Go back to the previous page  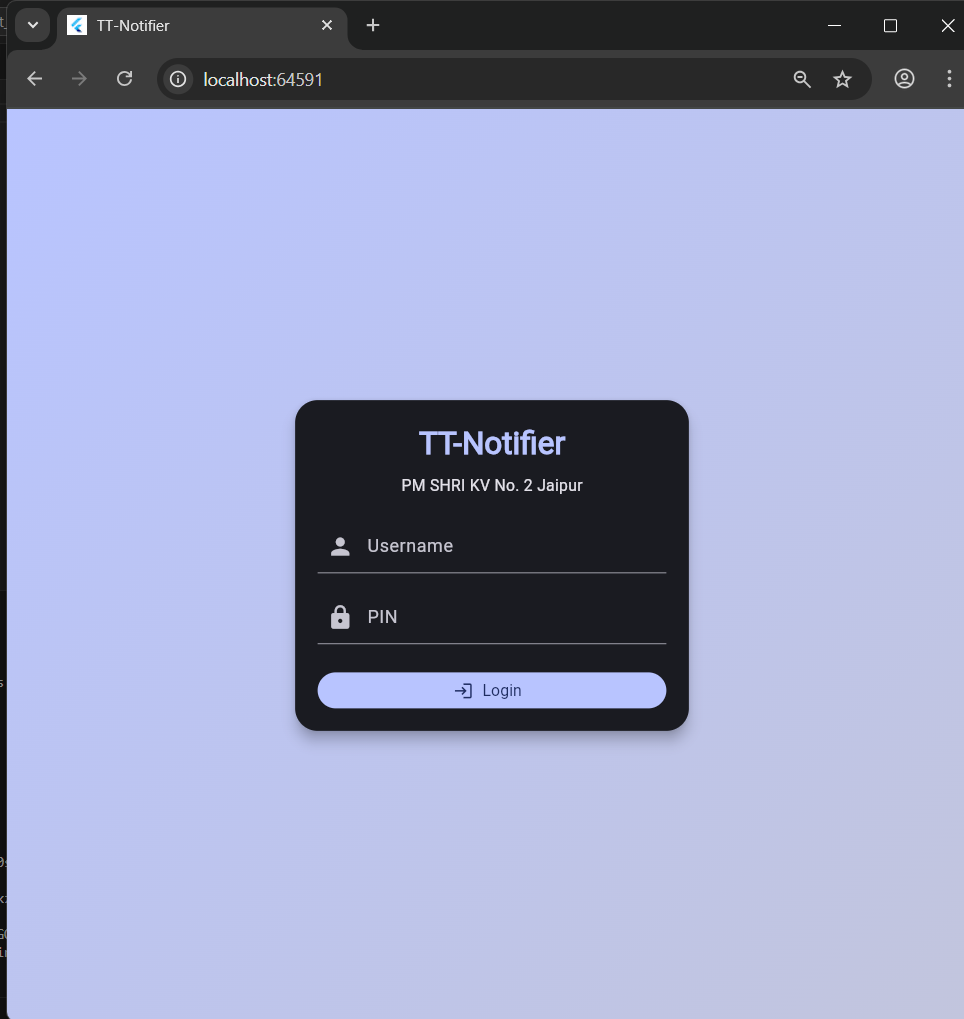tap(35, 79)
